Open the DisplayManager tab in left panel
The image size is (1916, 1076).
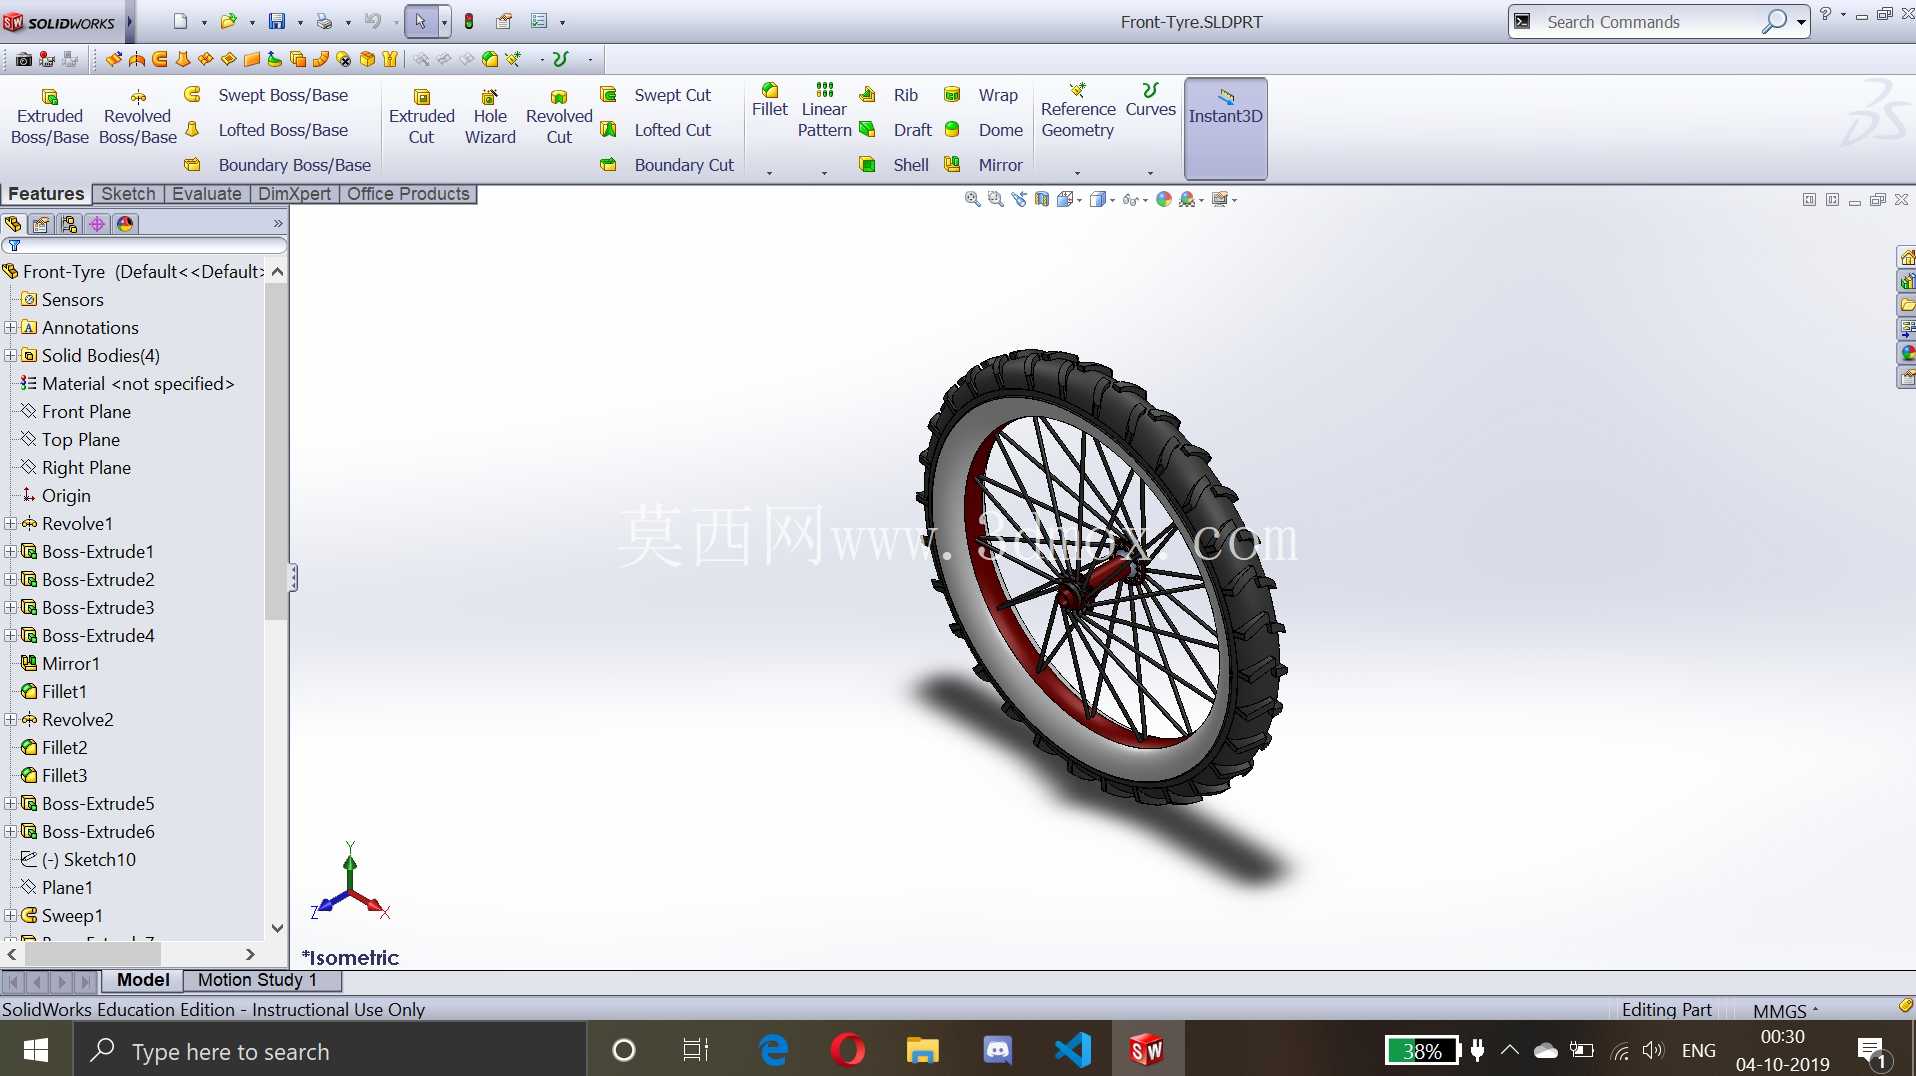pyautogui.click(x=125, y=224)
